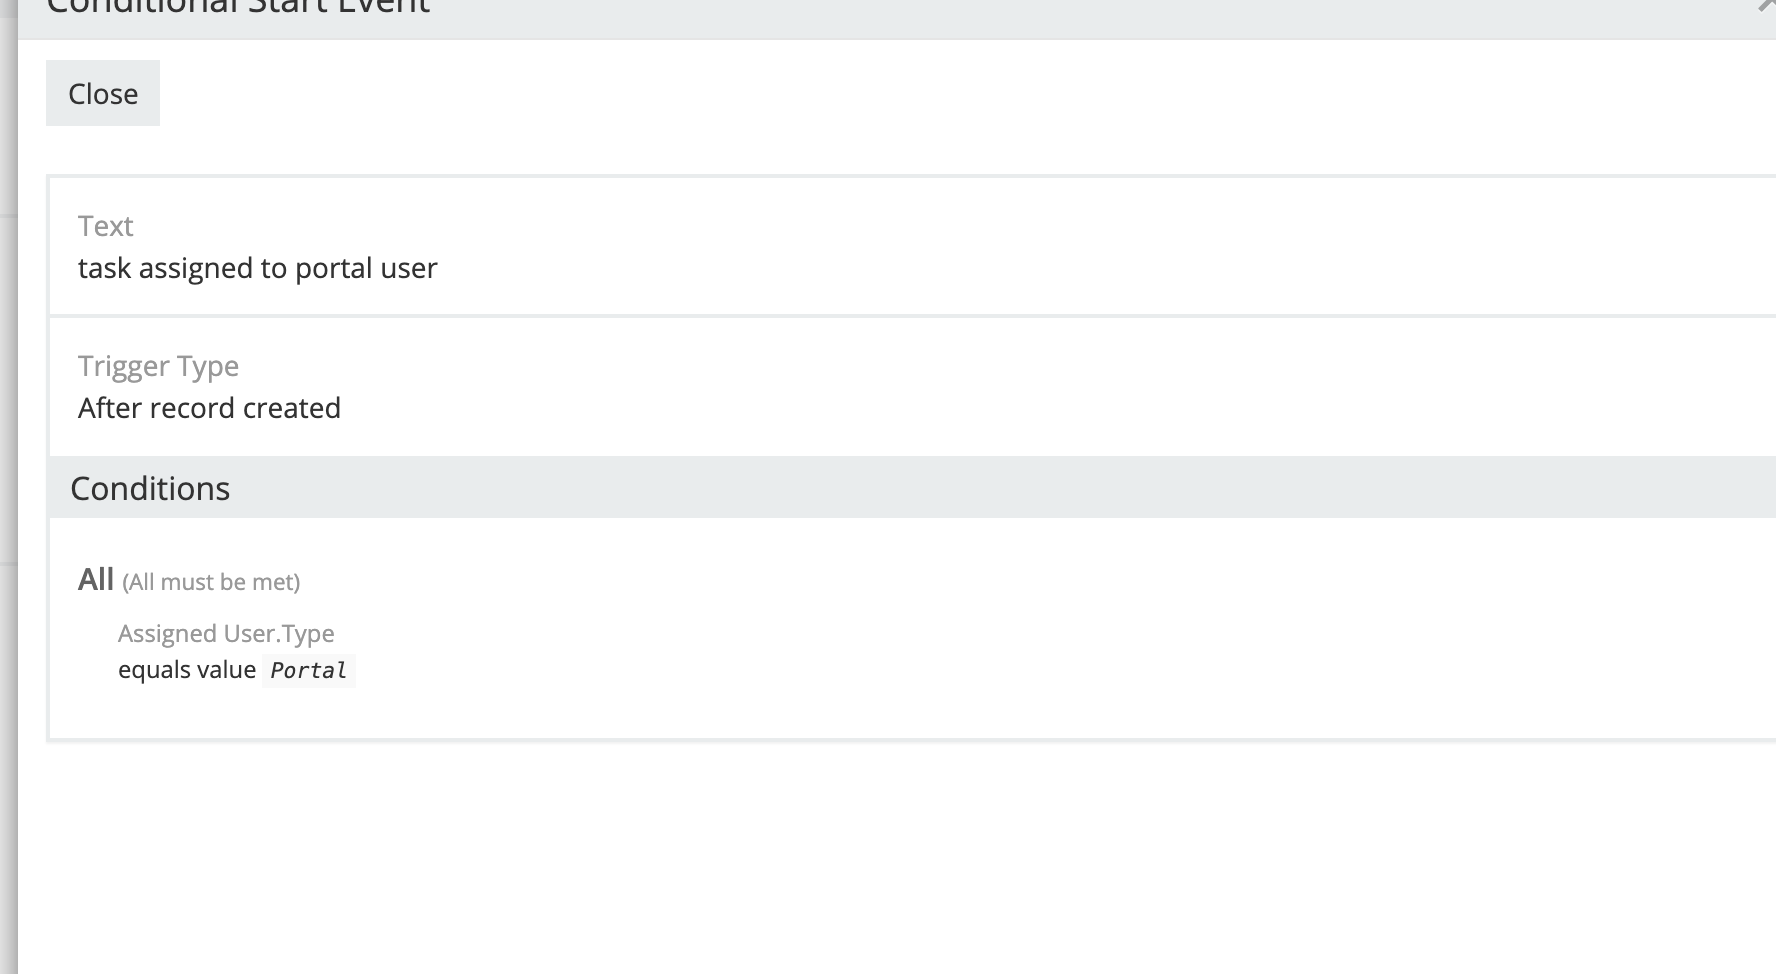Click the Conditional Start Event dialog title

pos(238,7)
